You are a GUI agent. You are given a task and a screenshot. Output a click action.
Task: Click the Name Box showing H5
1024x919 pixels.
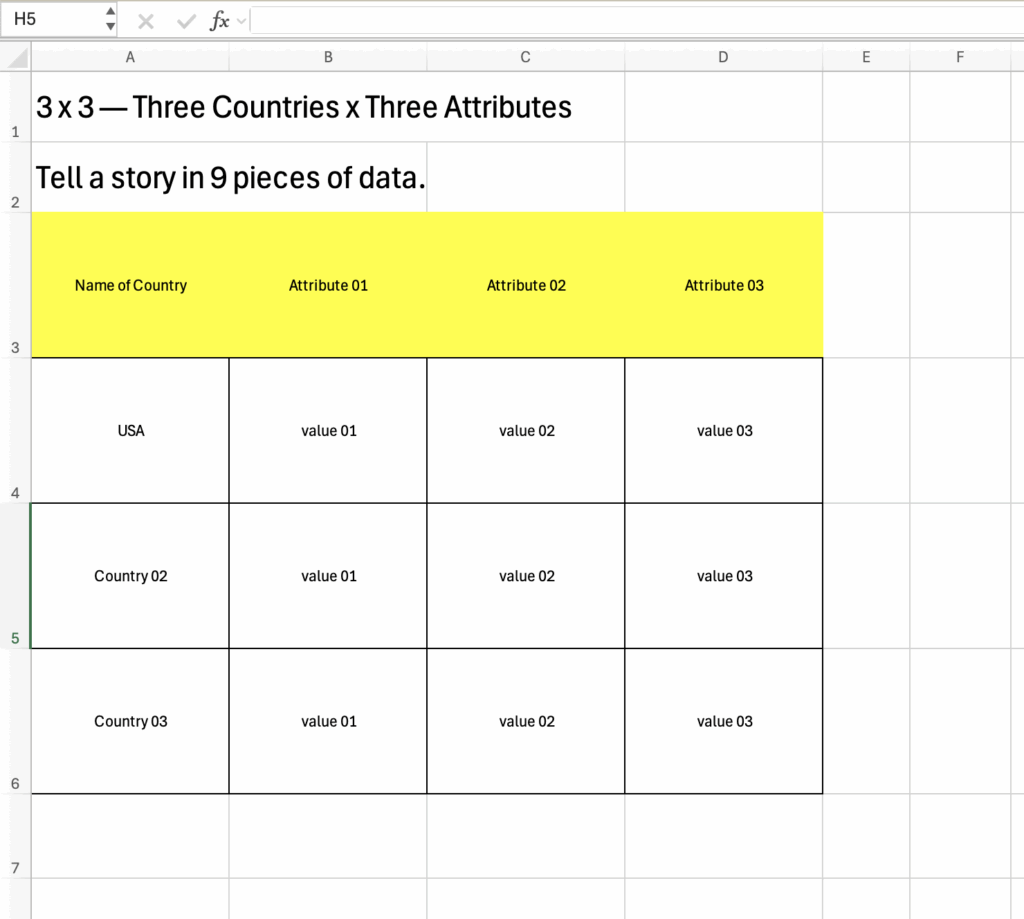[x=52, y=19]
